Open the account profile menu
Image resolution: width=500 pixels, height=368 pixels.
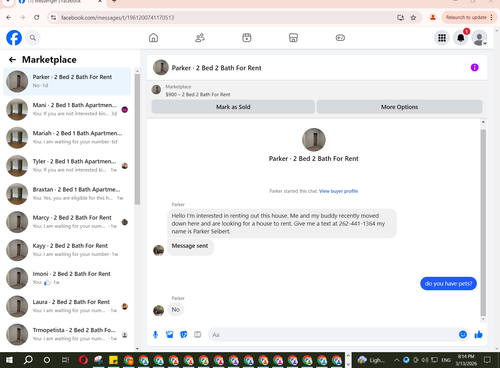click(479, 38)
